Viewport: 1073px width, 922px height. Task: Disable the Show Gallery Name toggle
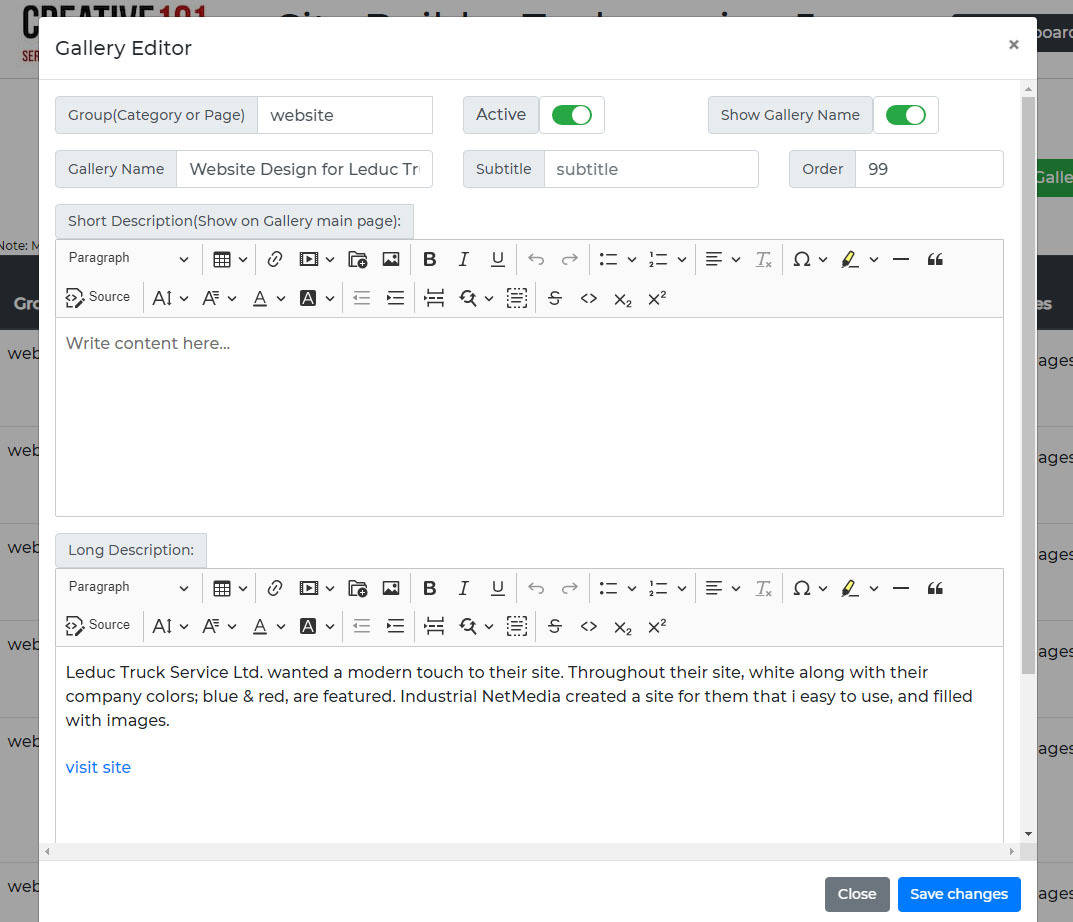pos(905,115)
